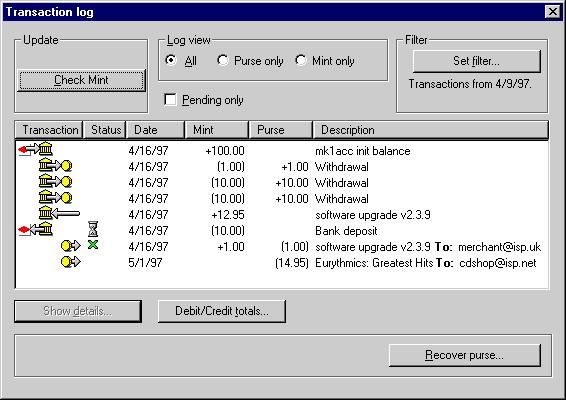
Task: Click the green X status icon
Action: pos(93,245)
